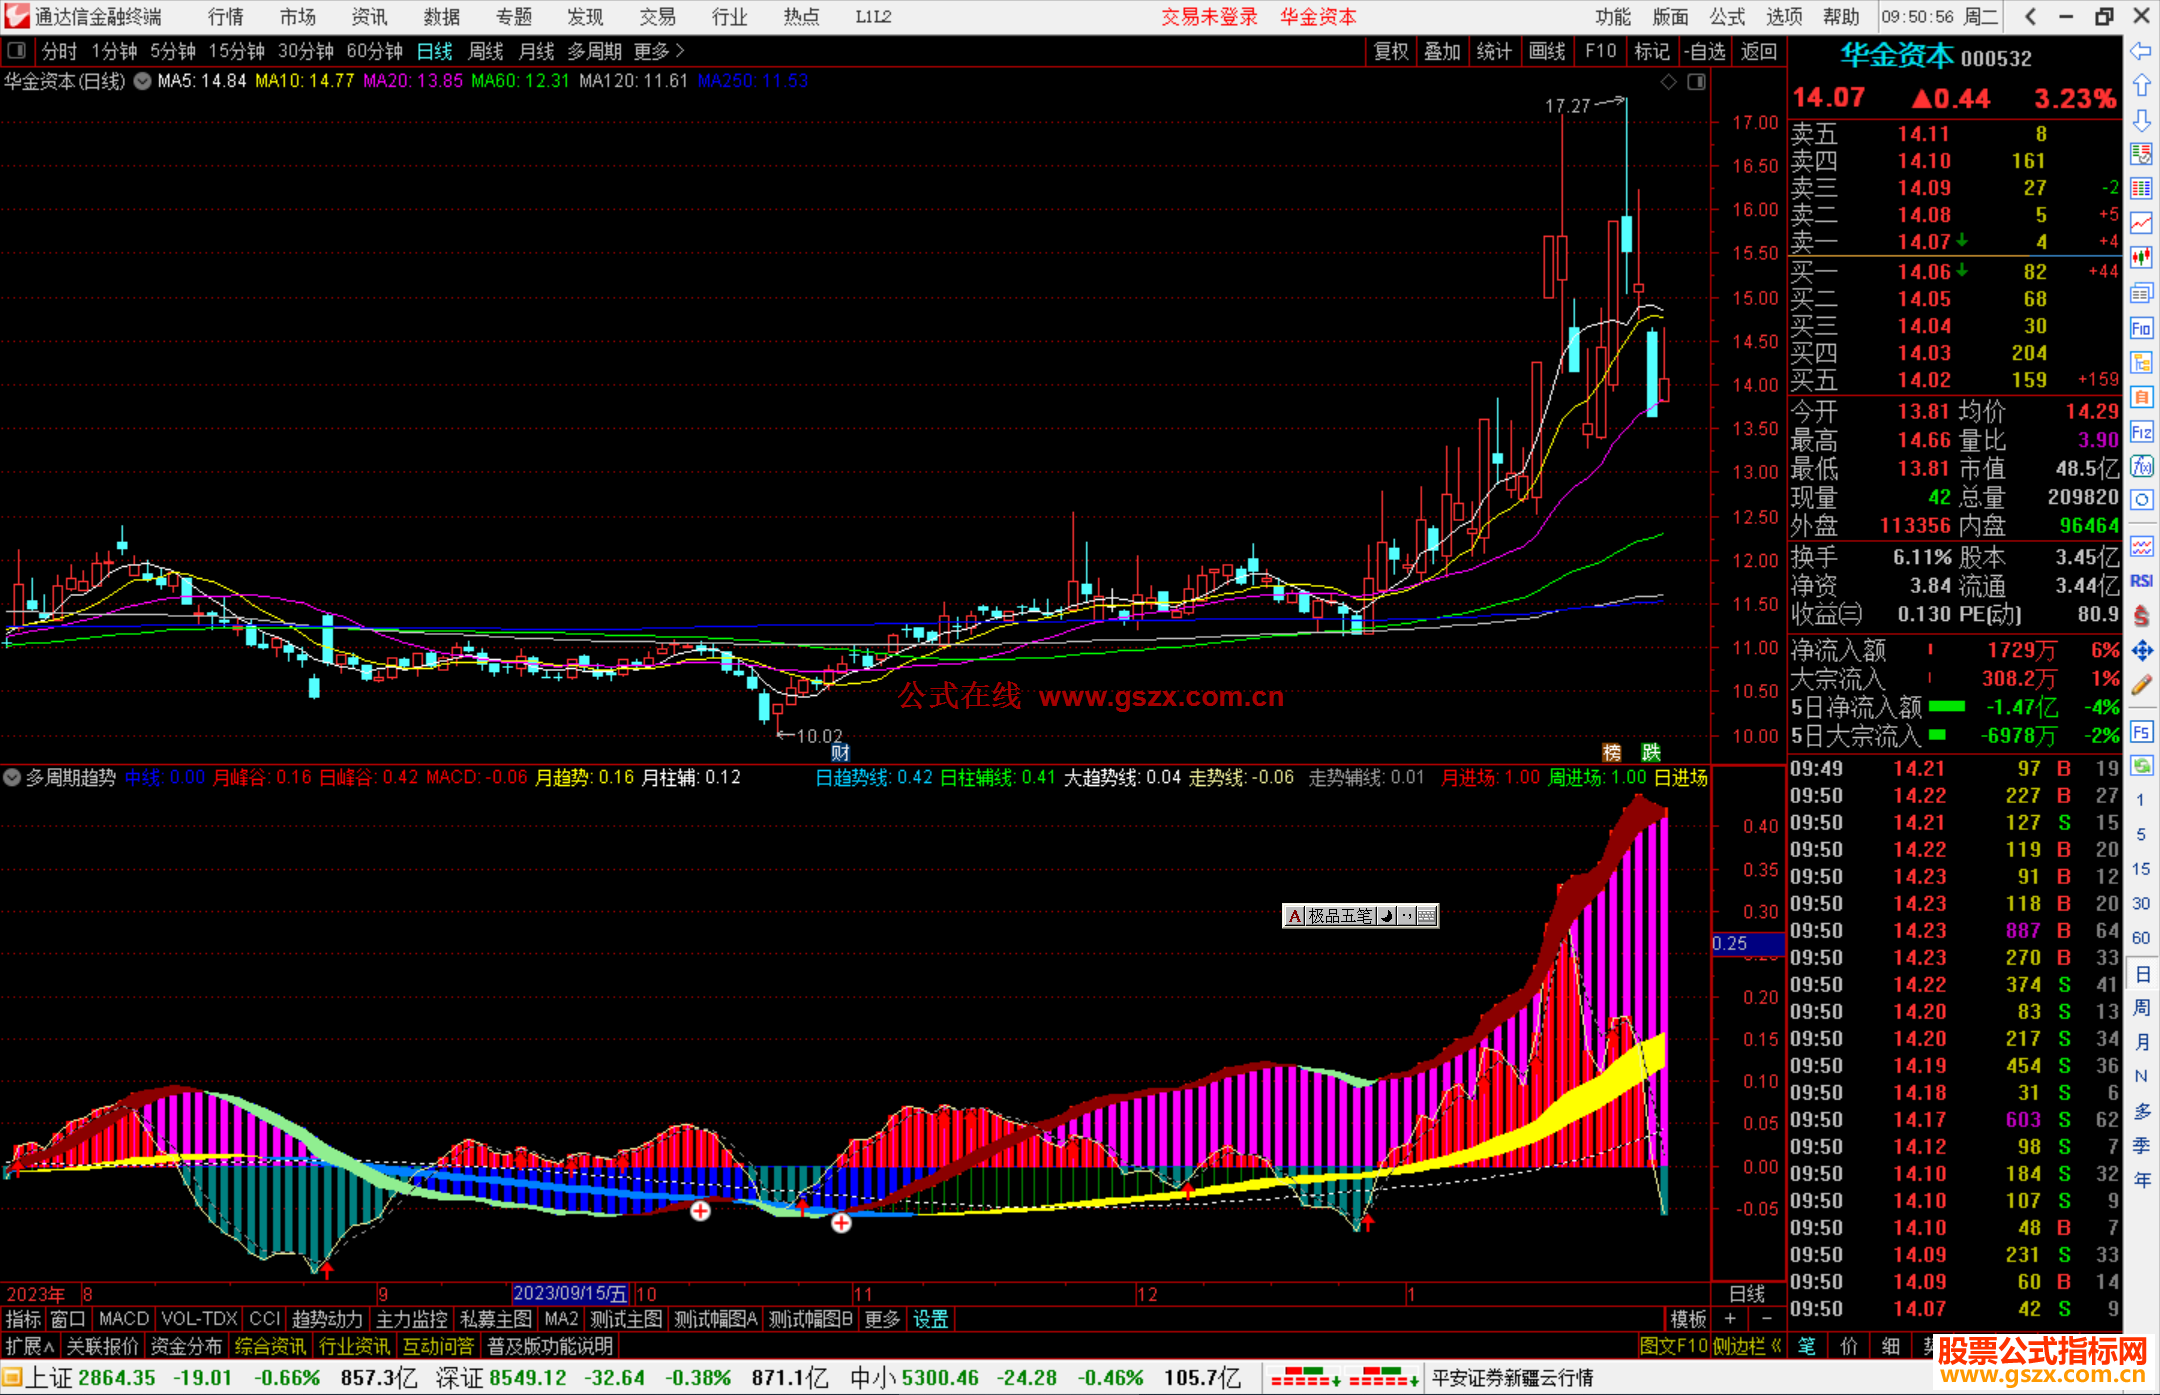The height and width of the screenshot is (1395, 2160).
Task: Open the 多周期趋势 indicator dropdown arrow
Action: coord(12,777)
